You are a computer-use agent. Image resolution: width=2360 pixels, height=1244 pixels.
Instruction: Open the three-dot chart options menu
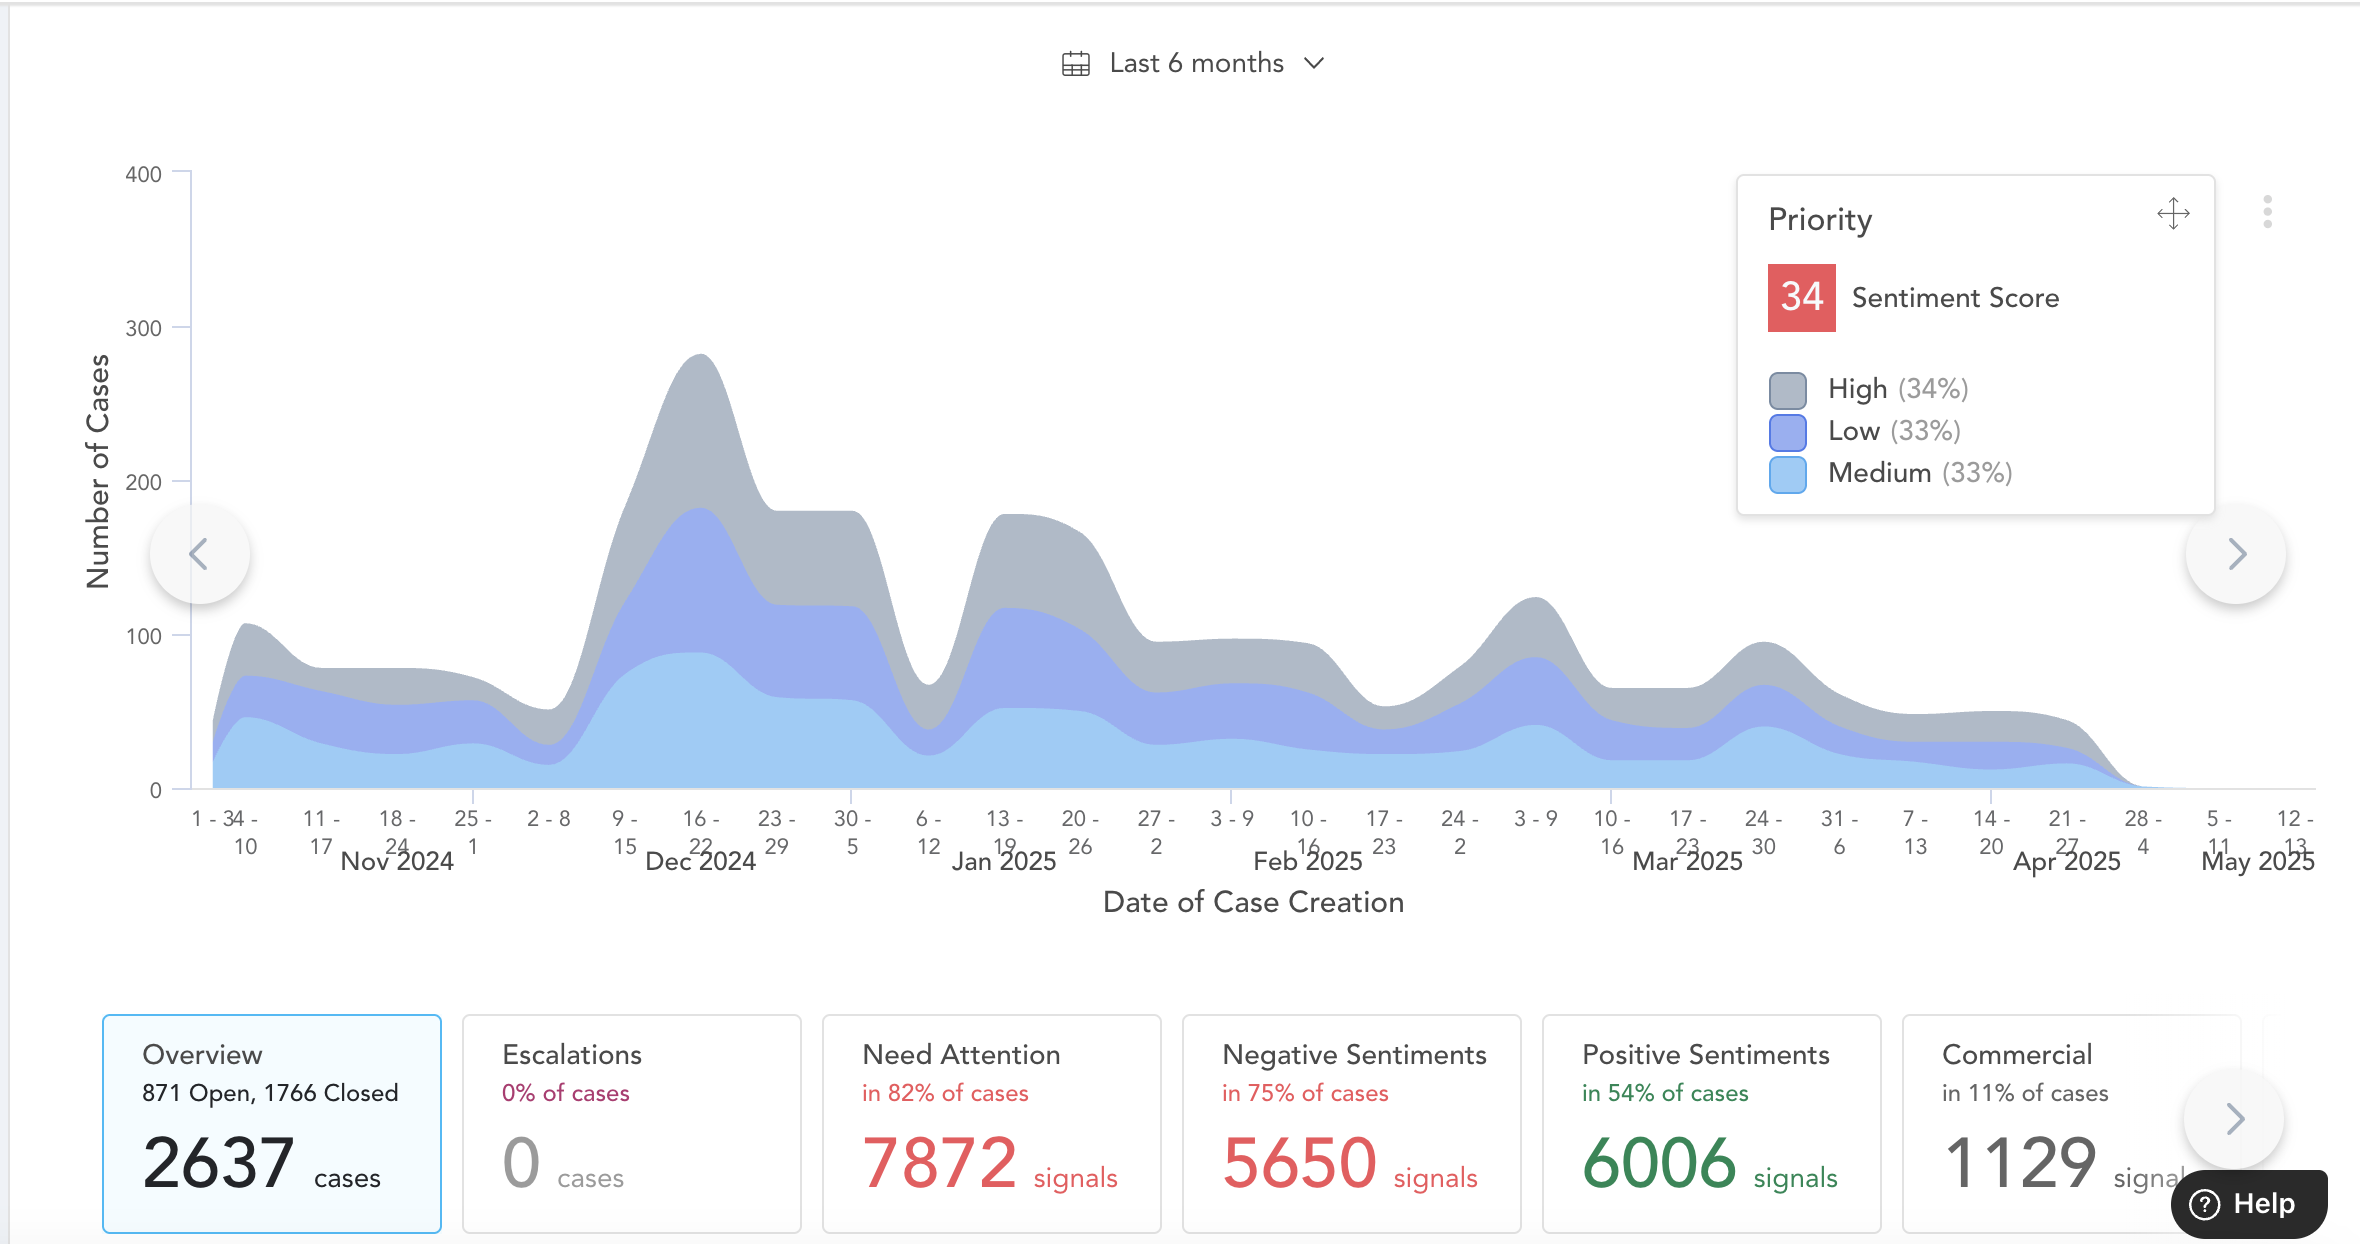(2267, 212)
